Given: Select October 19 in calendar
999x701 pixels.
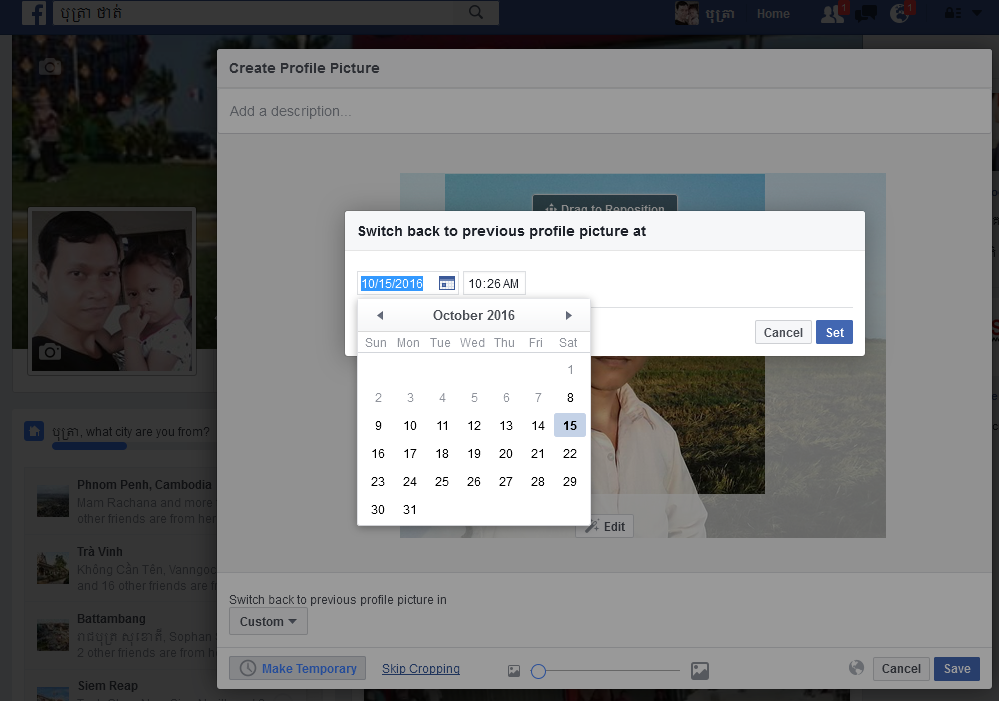Looking at the screenshot, I should [x=474, y=454].
